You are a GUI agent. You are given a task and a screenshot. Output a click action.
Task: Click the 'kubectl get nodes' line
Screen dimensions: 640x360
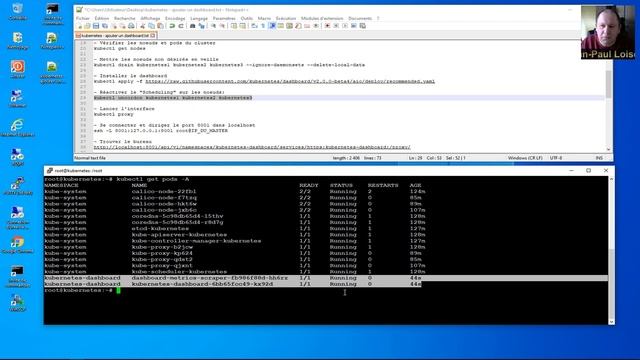coord(120,48)
